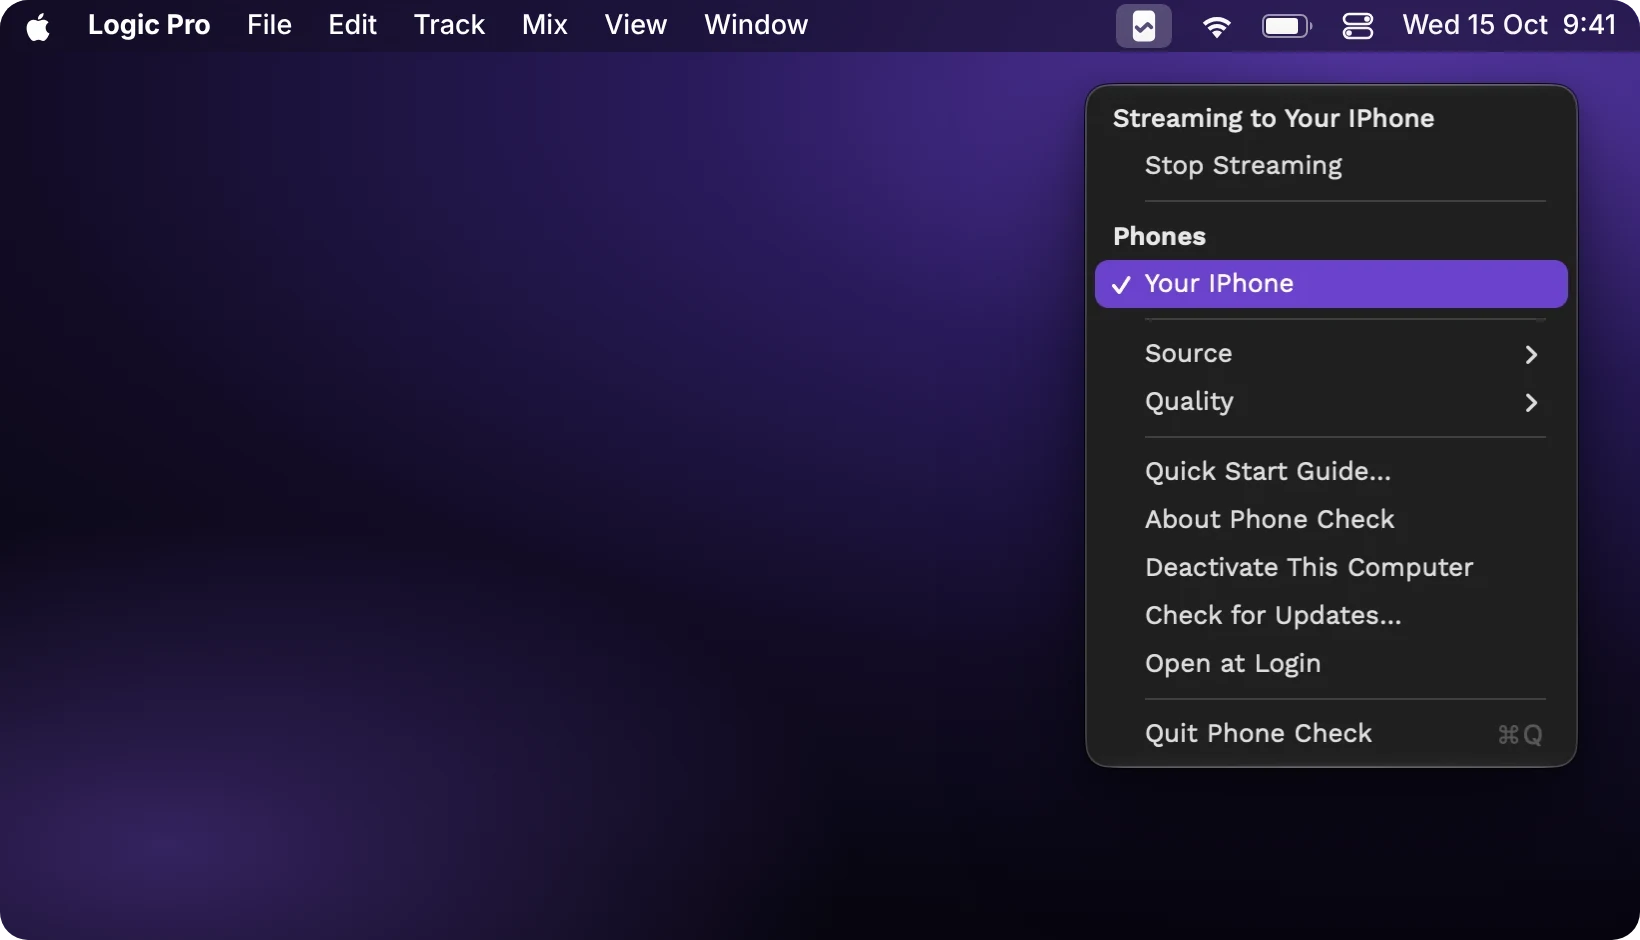Viewport: 1640px width, 940px height.
Task: Click the battery status icon
Action: pyautogui.click(x=1287, y=26)
